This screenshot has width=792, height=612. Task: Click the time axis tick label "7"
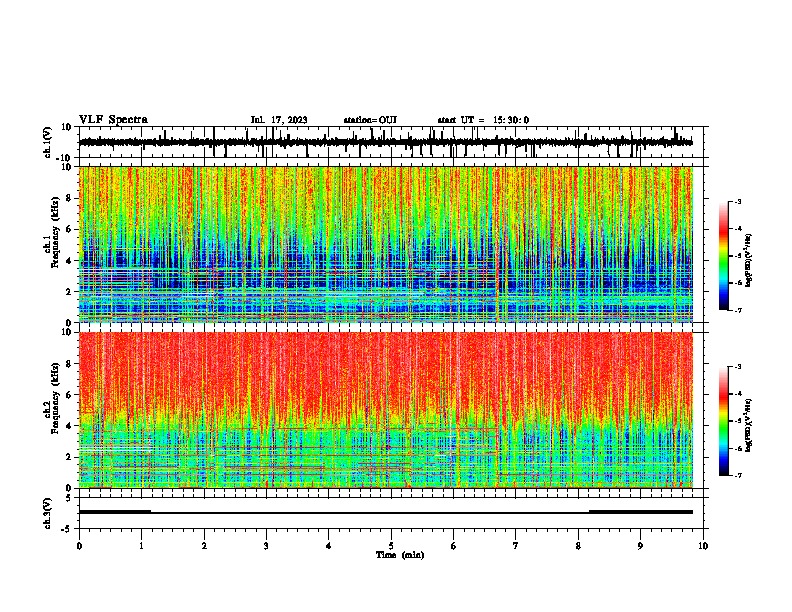tap(516, 546)
